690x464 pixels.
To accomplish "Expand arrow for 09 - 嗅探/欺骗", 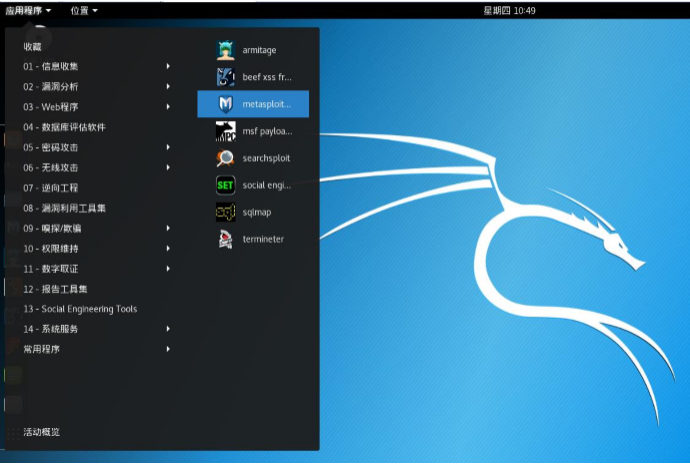I will click(x=168, y=228).
